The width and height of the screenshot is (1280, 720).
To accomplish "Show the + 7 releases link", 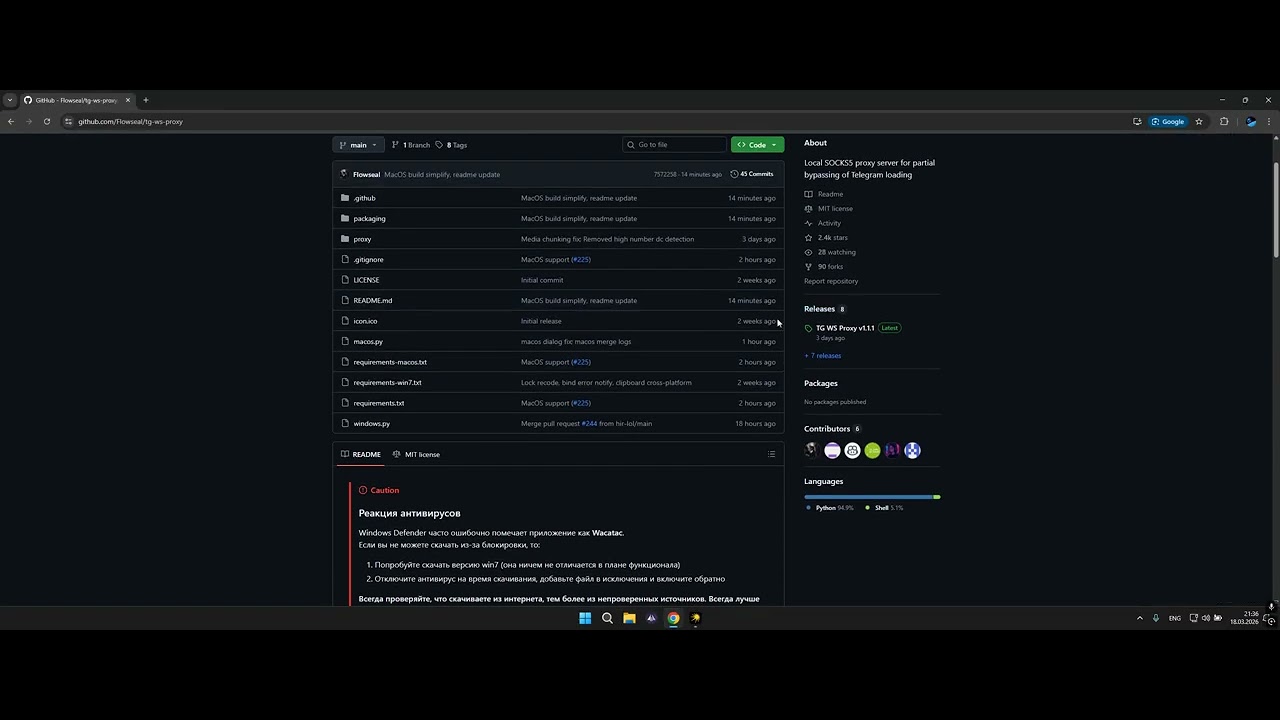I will click(x=823, y=356).
